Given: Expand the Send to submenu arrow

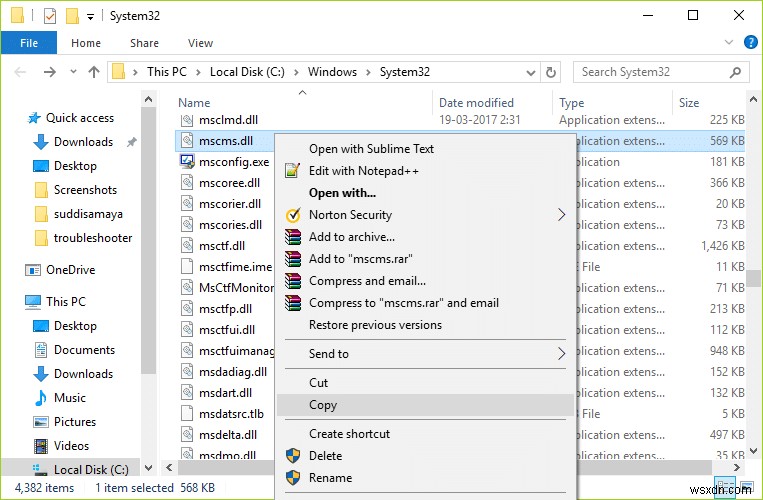Looking at the screenshot, I should (x=561, y=354).
